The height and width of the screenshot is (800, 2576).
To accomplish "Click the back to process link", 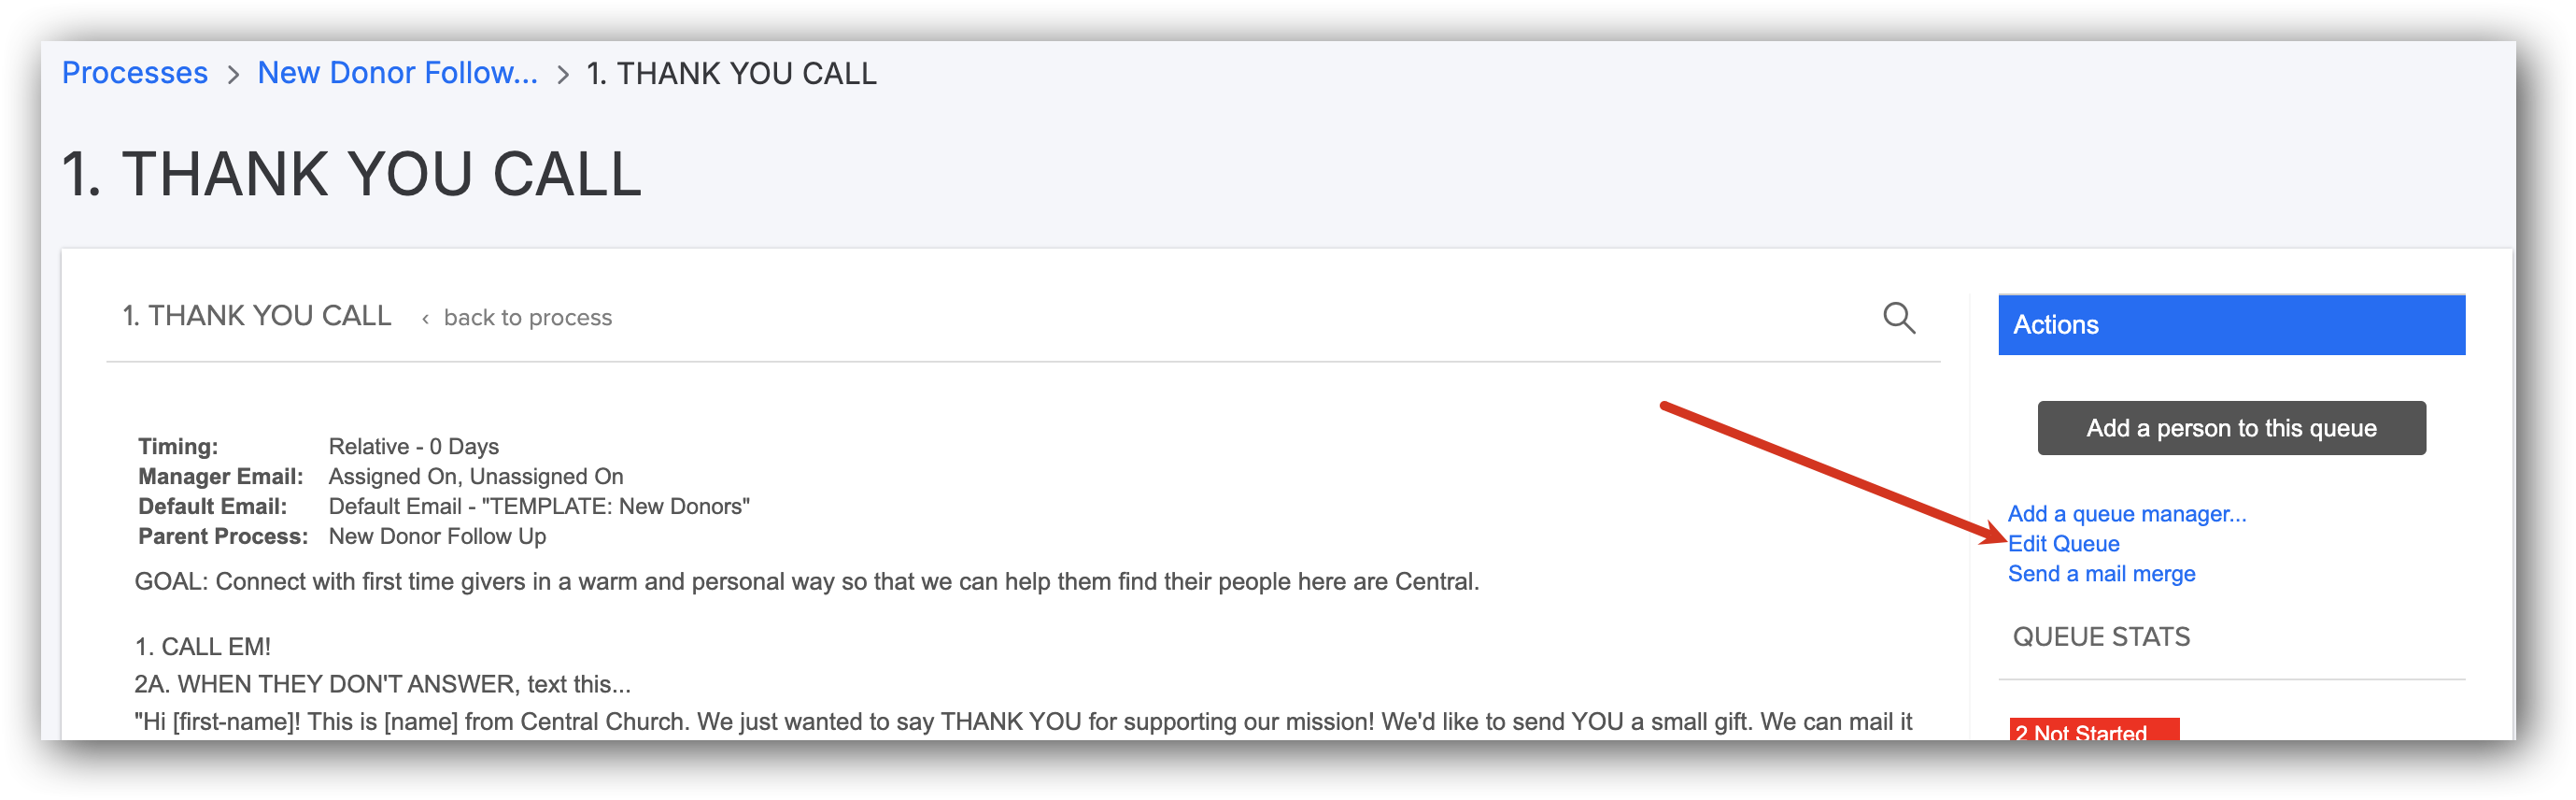I will (x=527, y=318).
